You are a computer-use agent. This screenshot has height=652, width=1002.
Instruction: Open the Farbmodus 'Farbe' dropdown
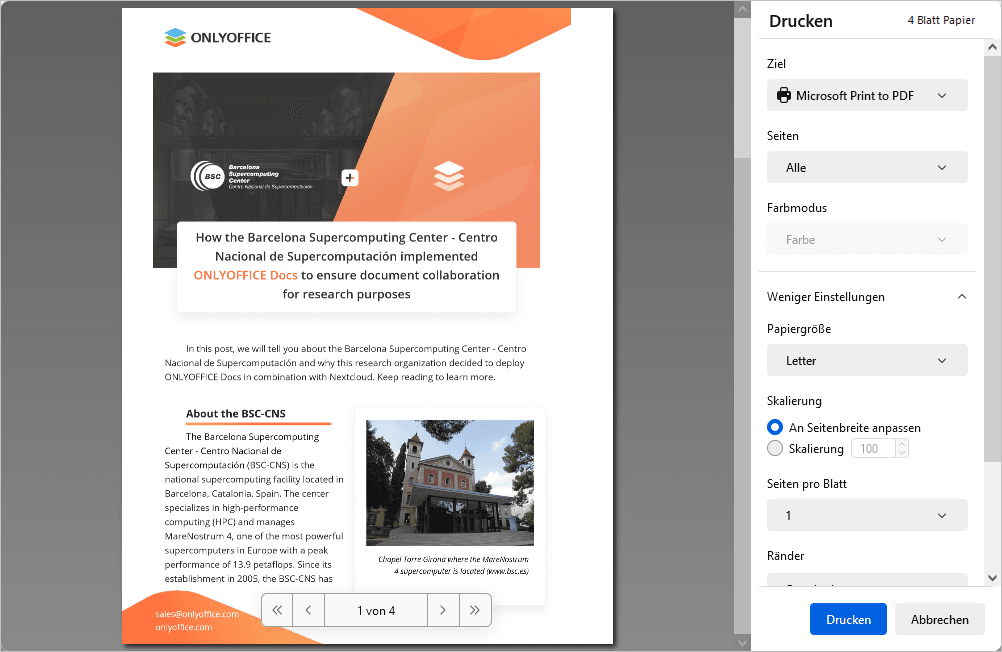[x=867, y=240]
